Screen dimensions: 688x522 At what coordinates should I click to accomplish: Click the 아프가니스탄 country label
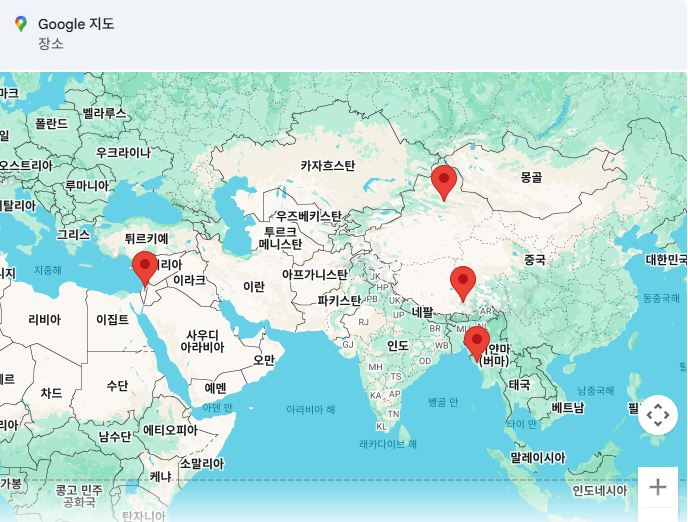(315, 275)
